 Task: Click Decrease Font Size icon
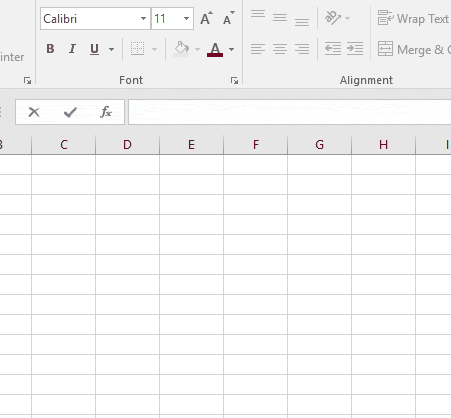pos(229,18)
